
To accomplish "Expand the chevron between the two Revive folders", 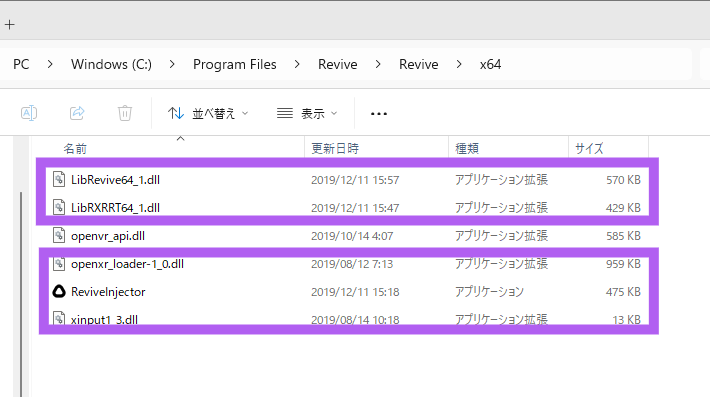I will click(378, 64).
